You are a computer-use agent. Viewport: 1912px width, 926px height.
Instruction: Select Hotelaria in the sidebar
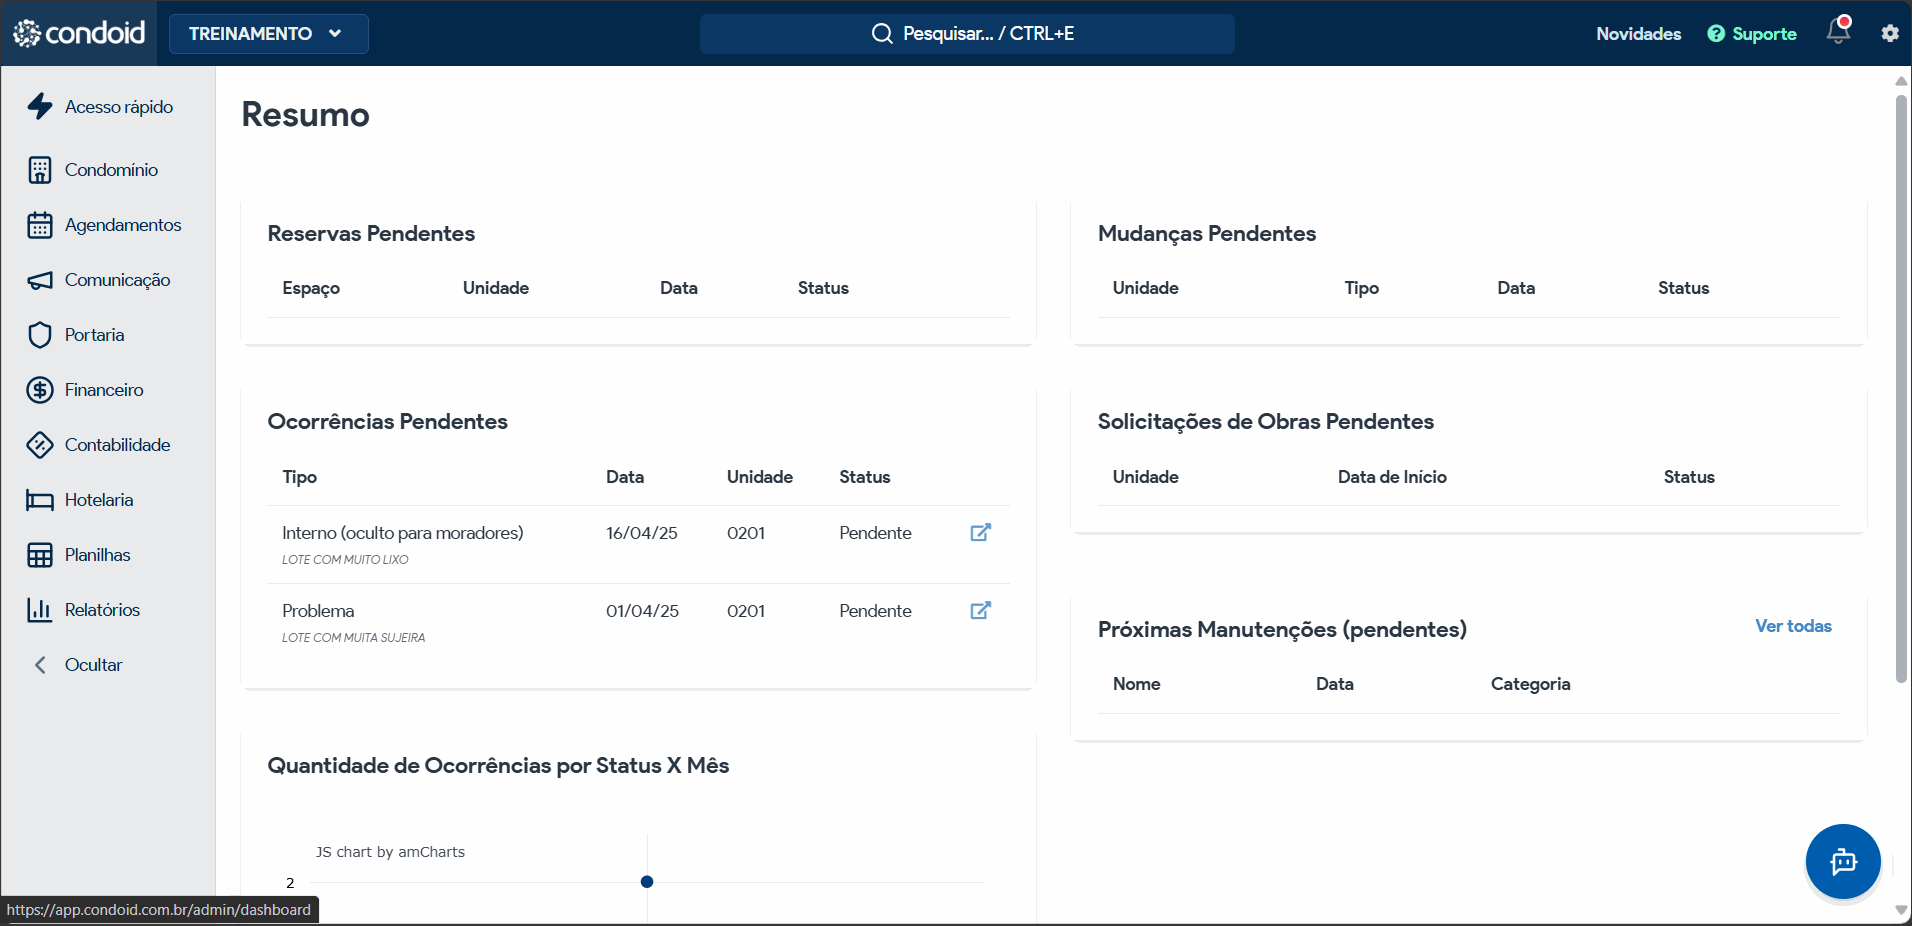[98, 500]
